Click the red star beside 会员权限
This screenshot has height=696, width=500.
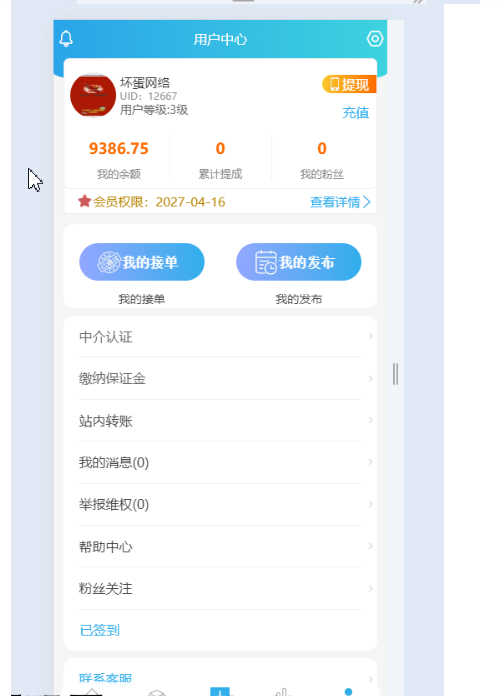click(84, 202)
